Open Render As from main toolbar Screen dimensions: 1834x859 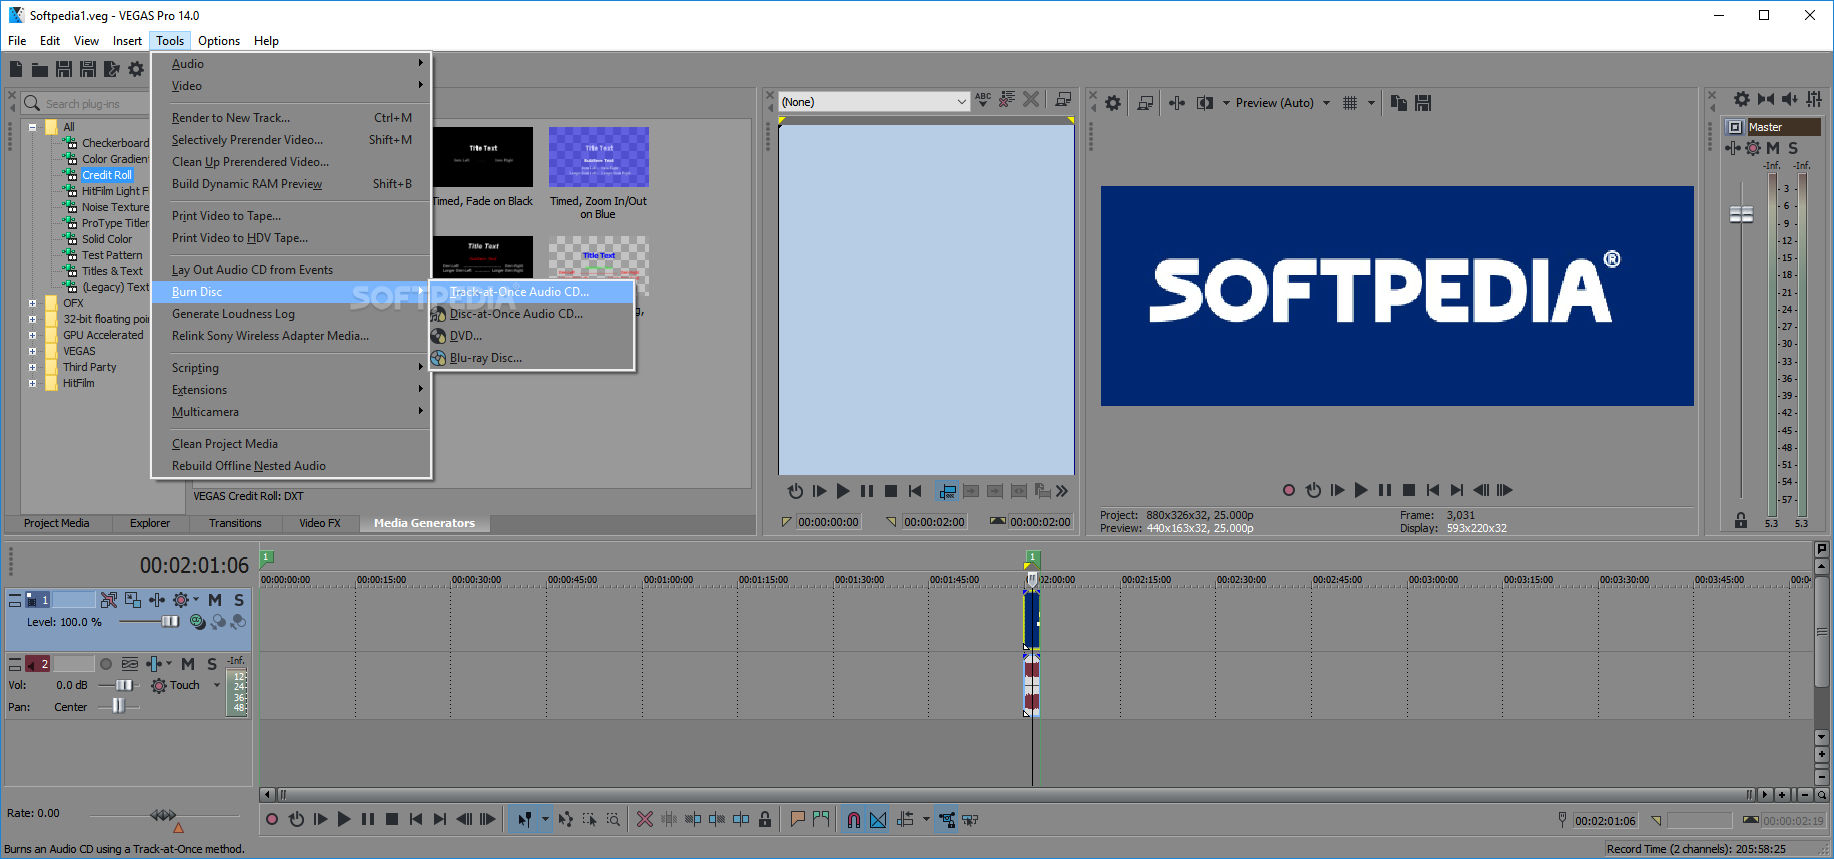(112, 69)
